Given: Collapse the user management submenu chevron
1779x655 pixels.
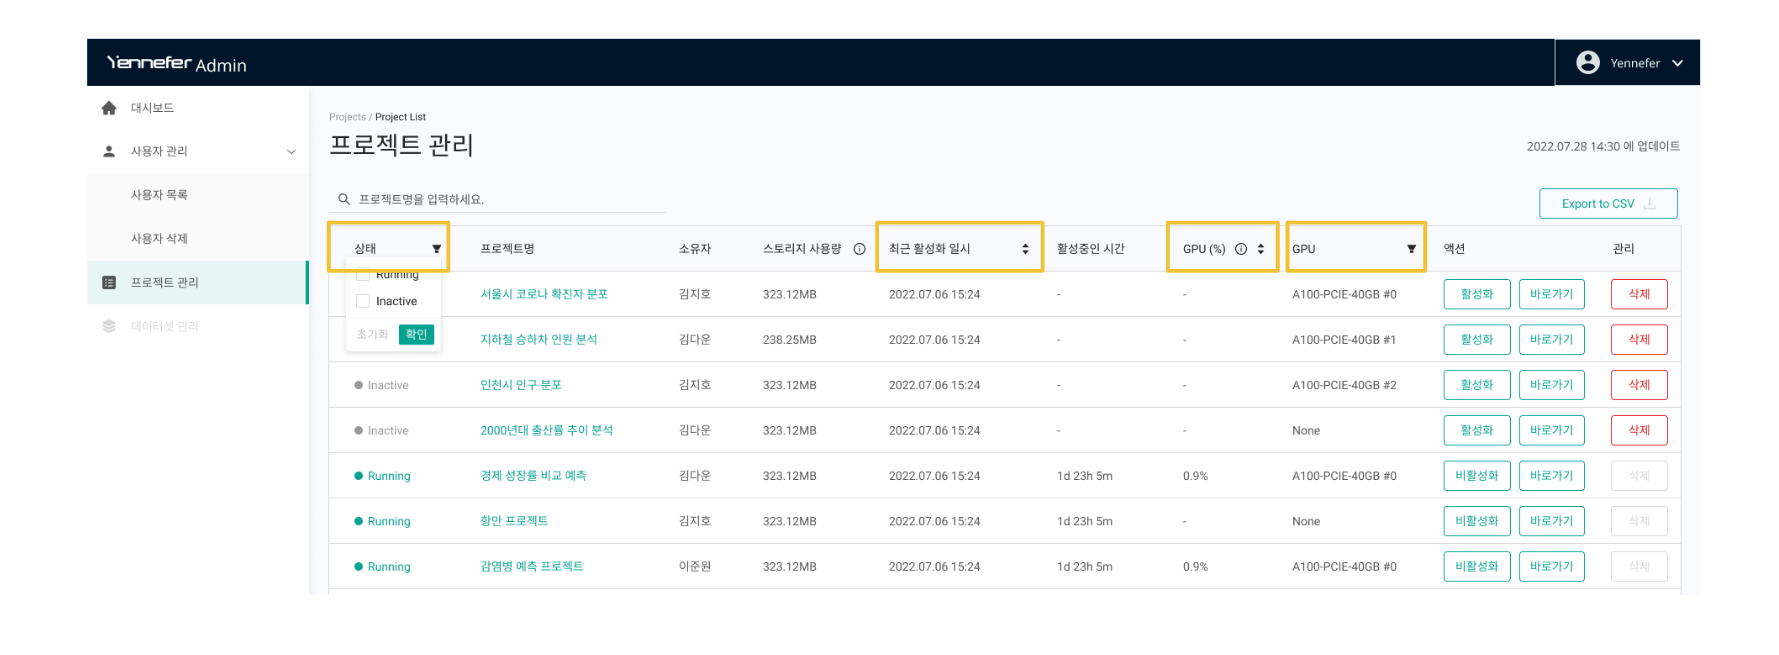Looking at the screenshot, I should click(x=291, y=152).
